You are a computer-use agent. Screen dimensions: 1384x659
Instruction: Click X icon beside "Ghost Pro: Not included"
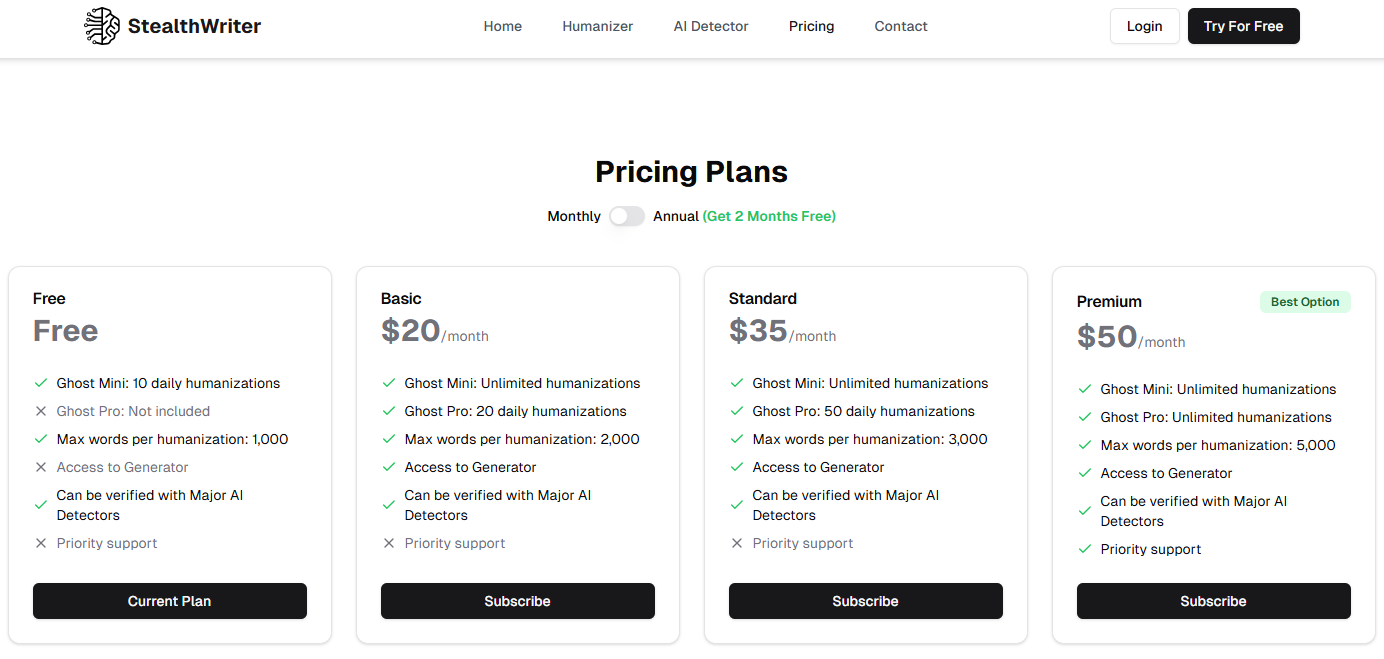click(41, 411)
